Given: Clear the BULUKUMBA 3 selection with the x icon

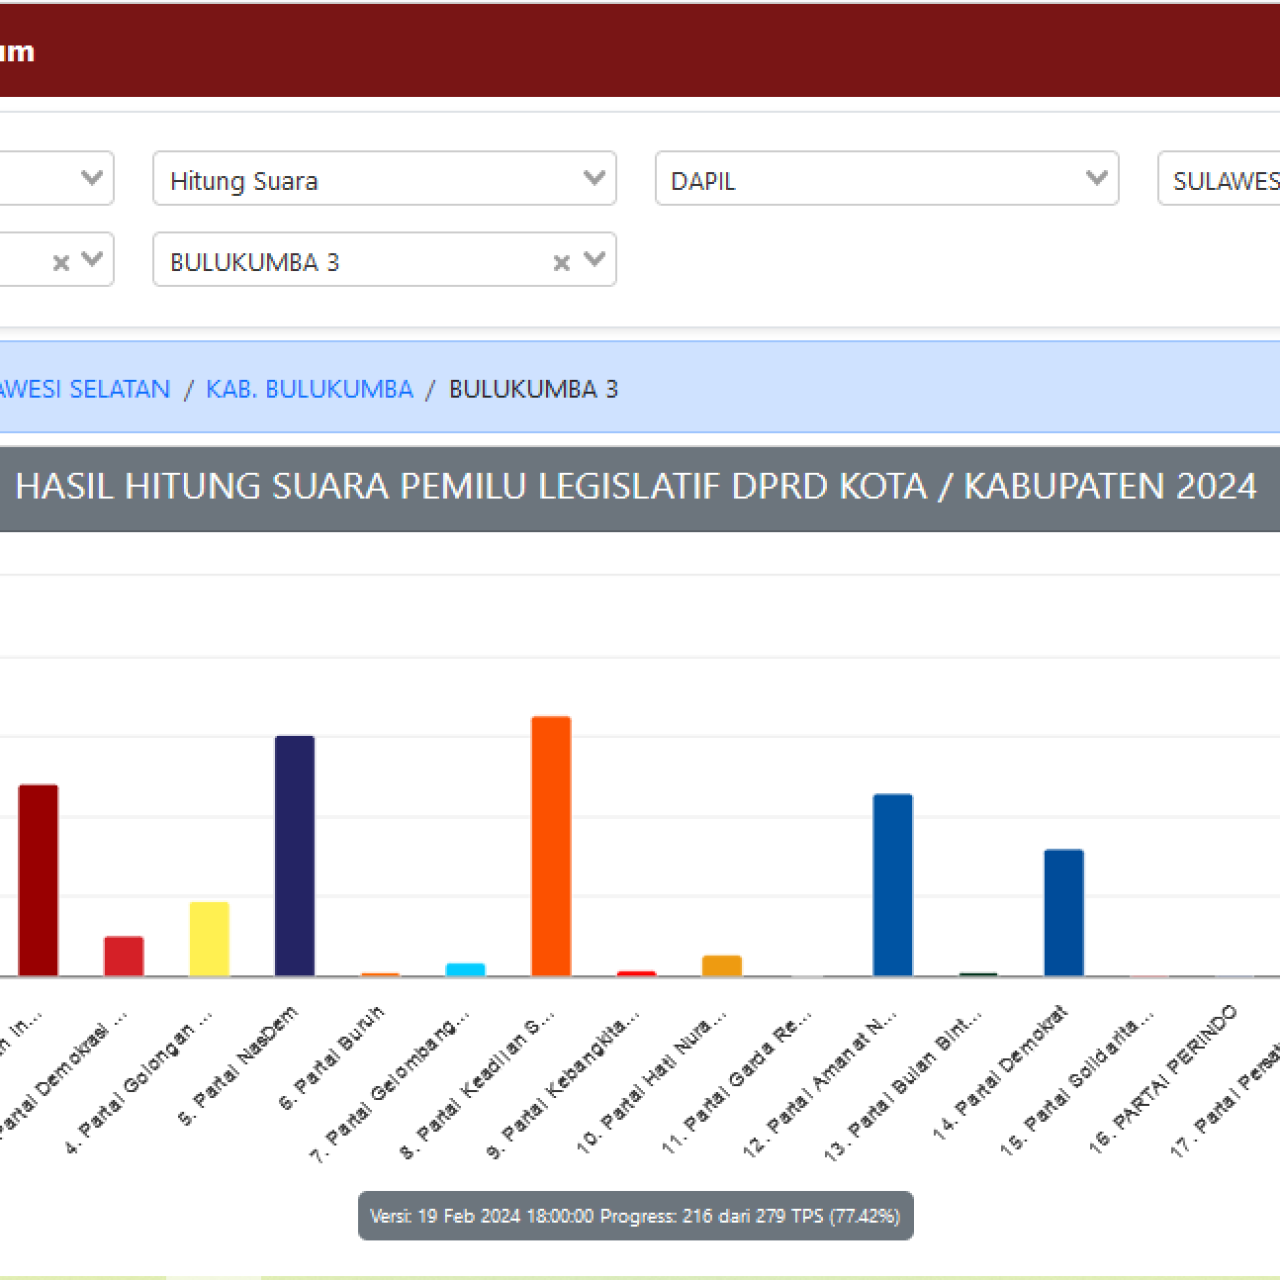Looking at the screenshot, I should point(561,262).
